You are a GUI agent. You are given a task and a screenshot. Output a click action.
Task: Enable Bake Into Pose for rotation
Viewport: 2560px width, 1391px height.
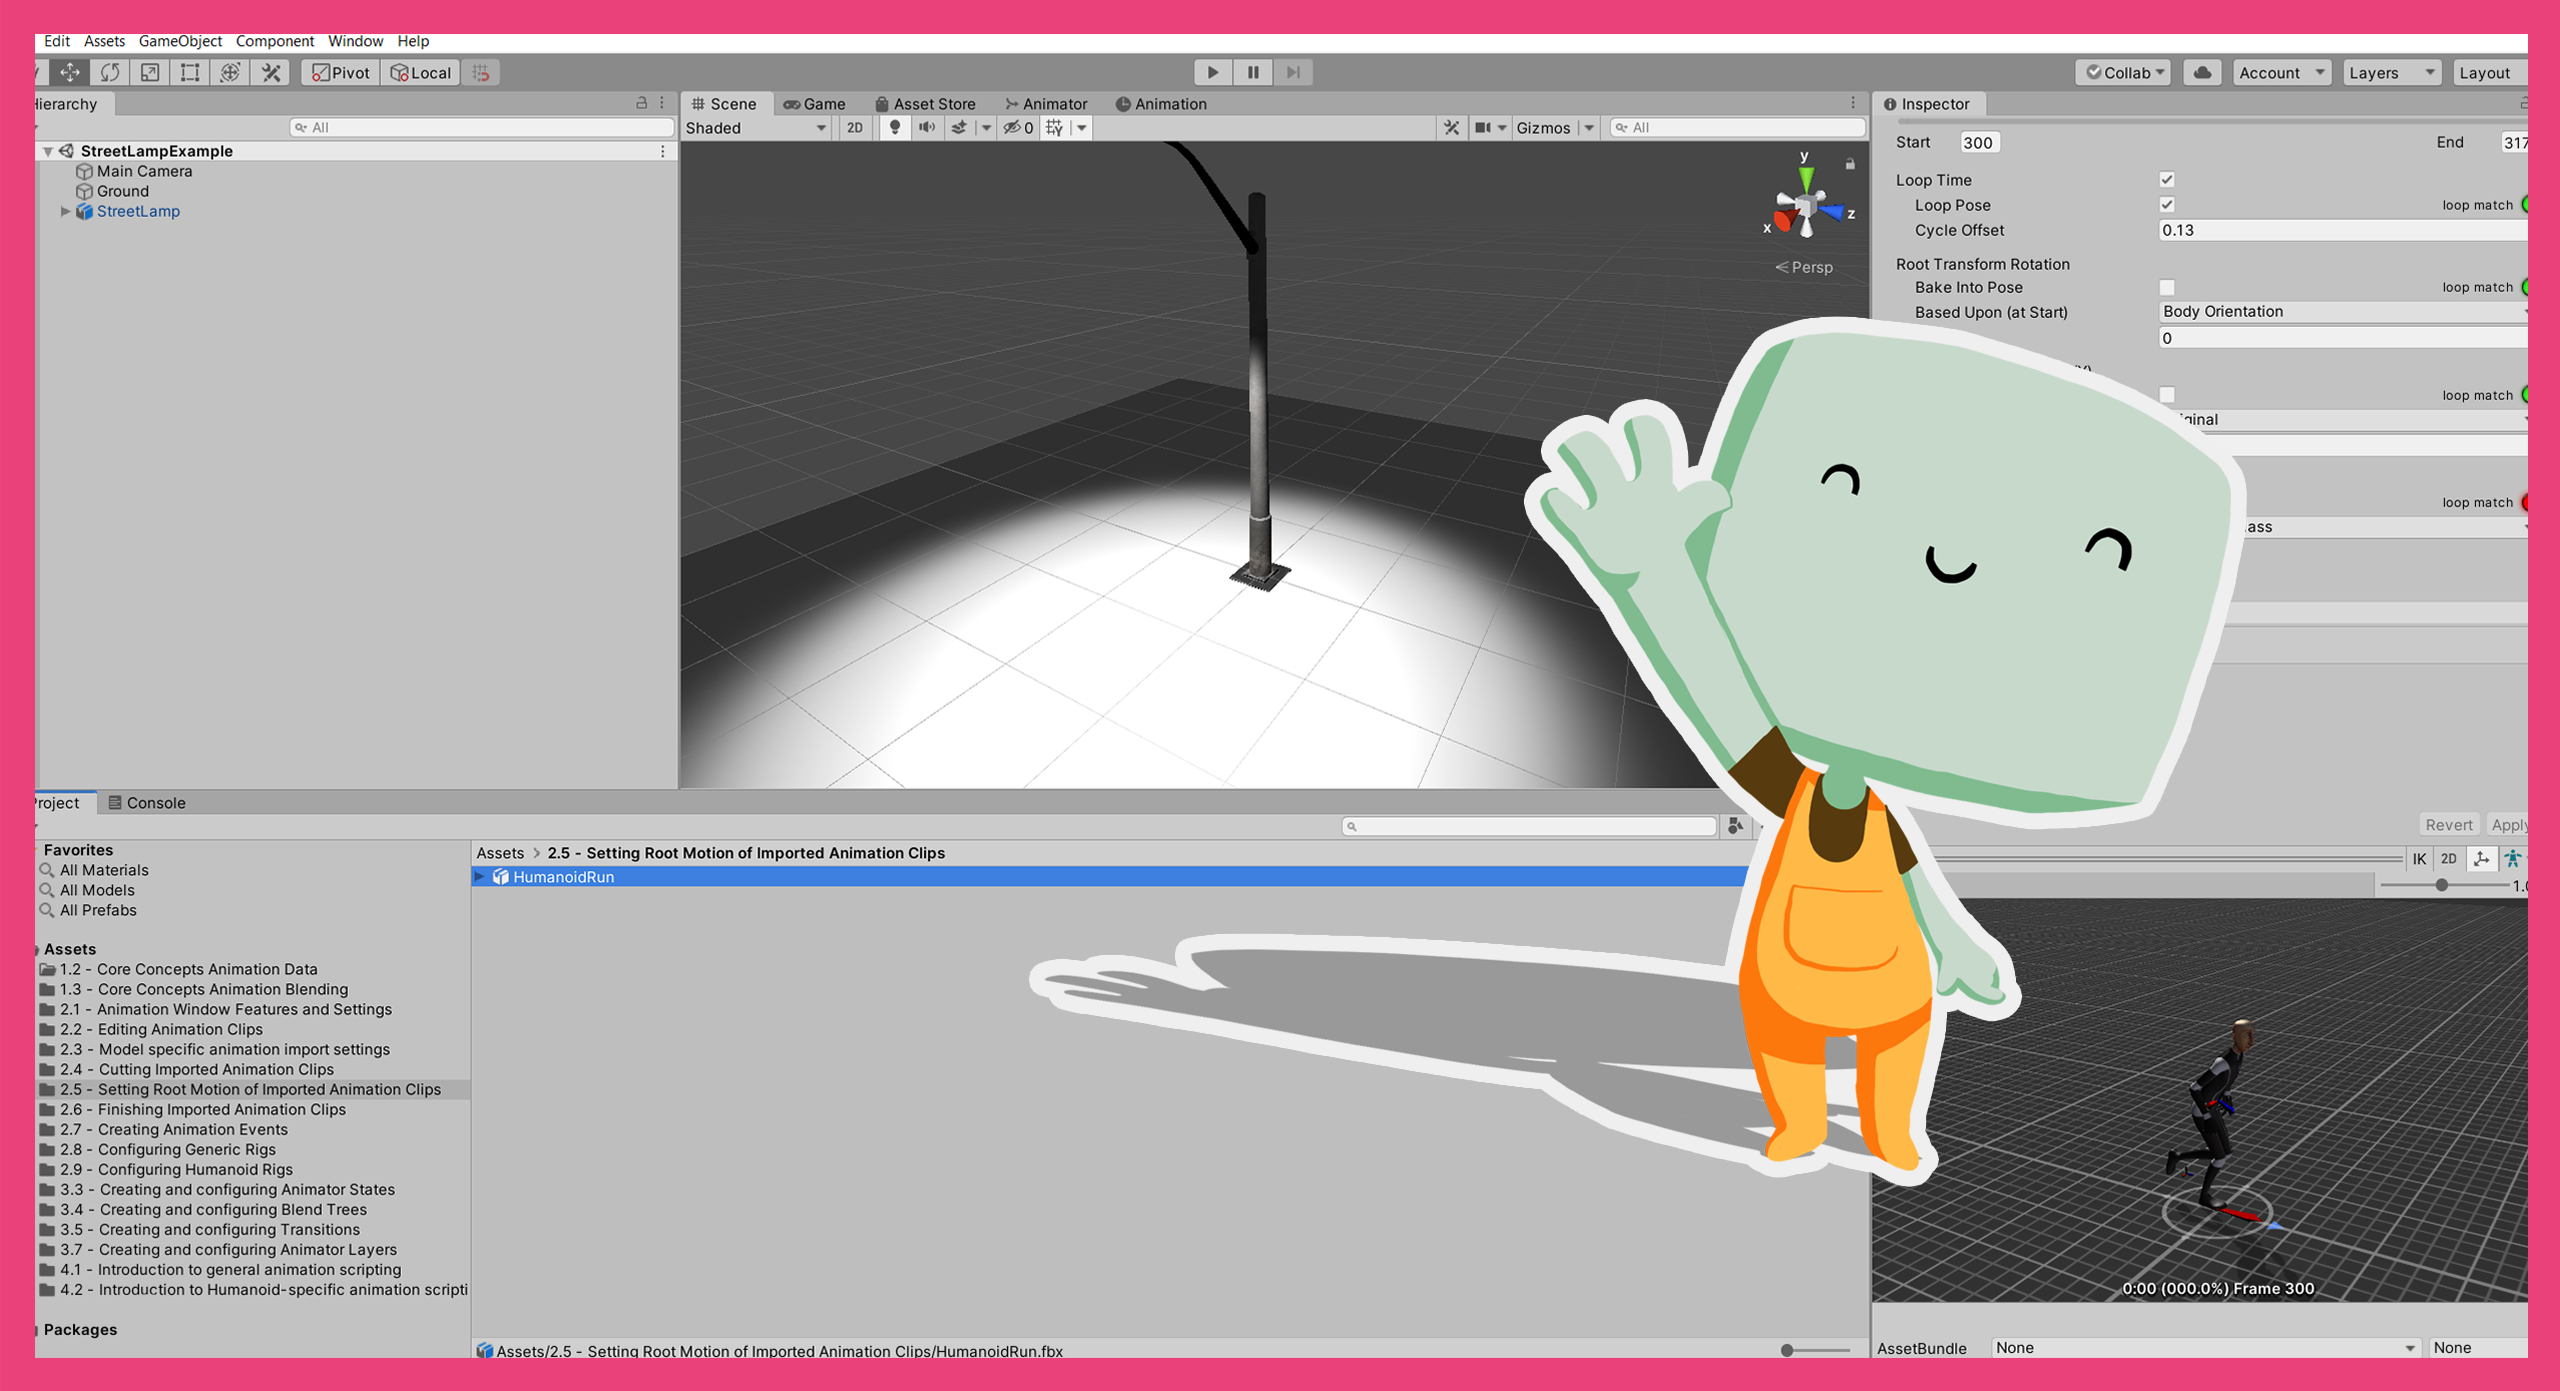pyautogui.click(x=2167, y=288)
